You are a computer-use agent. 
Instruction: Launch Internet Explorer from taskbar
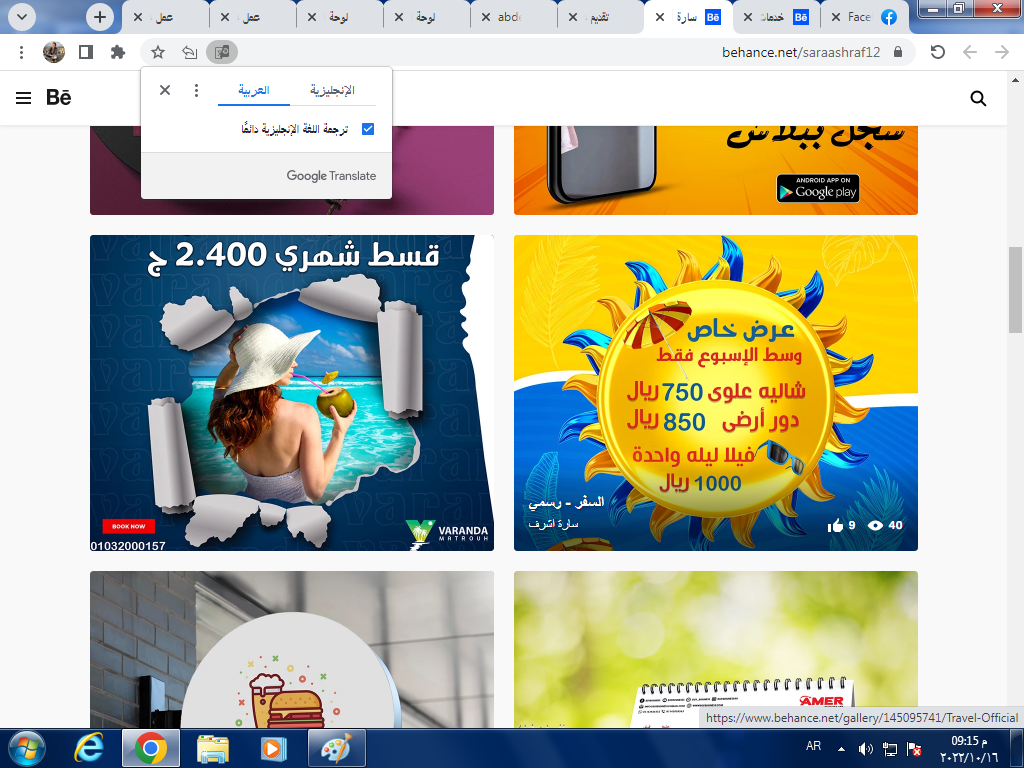pyautogui.click(x=89, y=748)
